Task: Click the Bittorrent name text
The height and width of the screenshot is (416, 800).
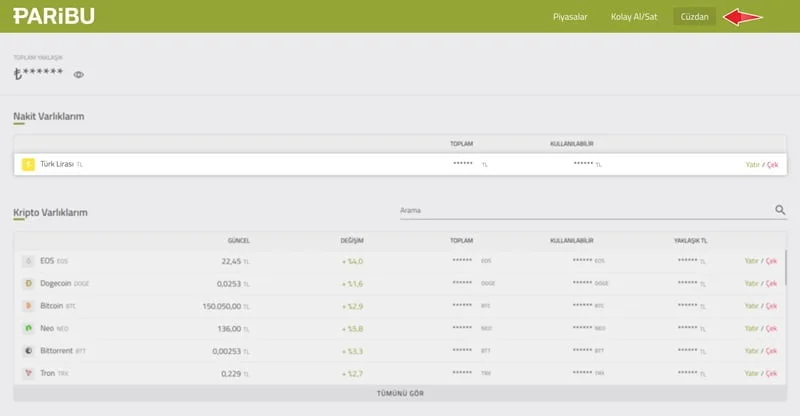Action: (57, 351)
